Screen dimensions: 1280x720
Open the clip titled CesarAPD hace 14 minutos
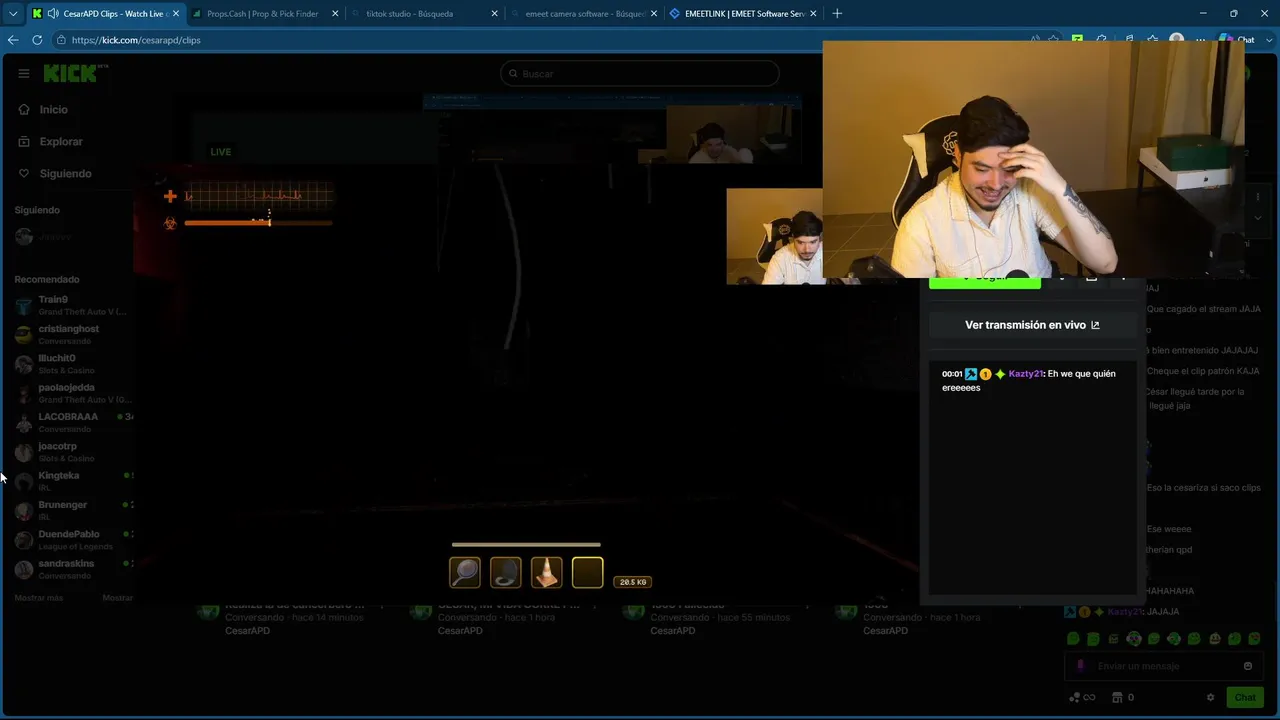click(295, 618)
